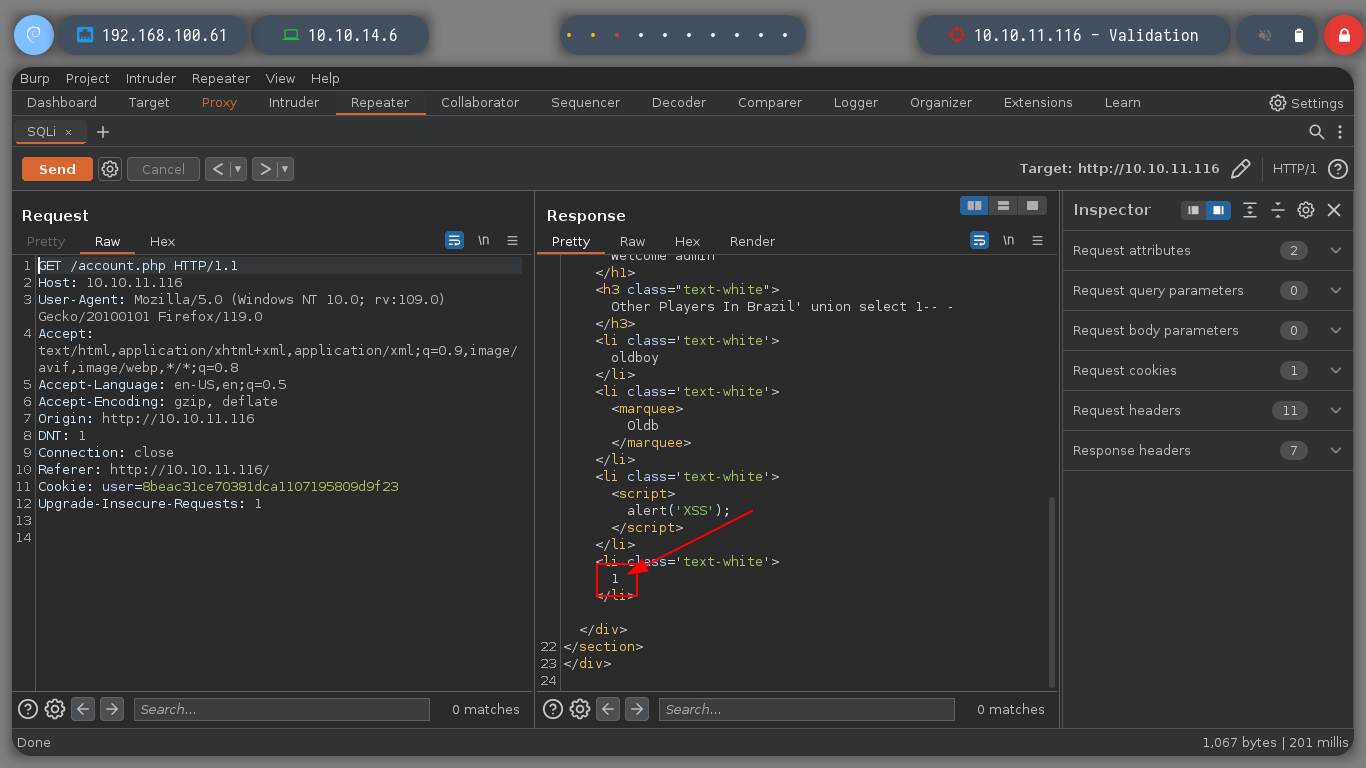Open Response search settings gear
Image resolution: width=1366 pixels, height=768 pixels.
pyautogui.click(x=580, y=709)
